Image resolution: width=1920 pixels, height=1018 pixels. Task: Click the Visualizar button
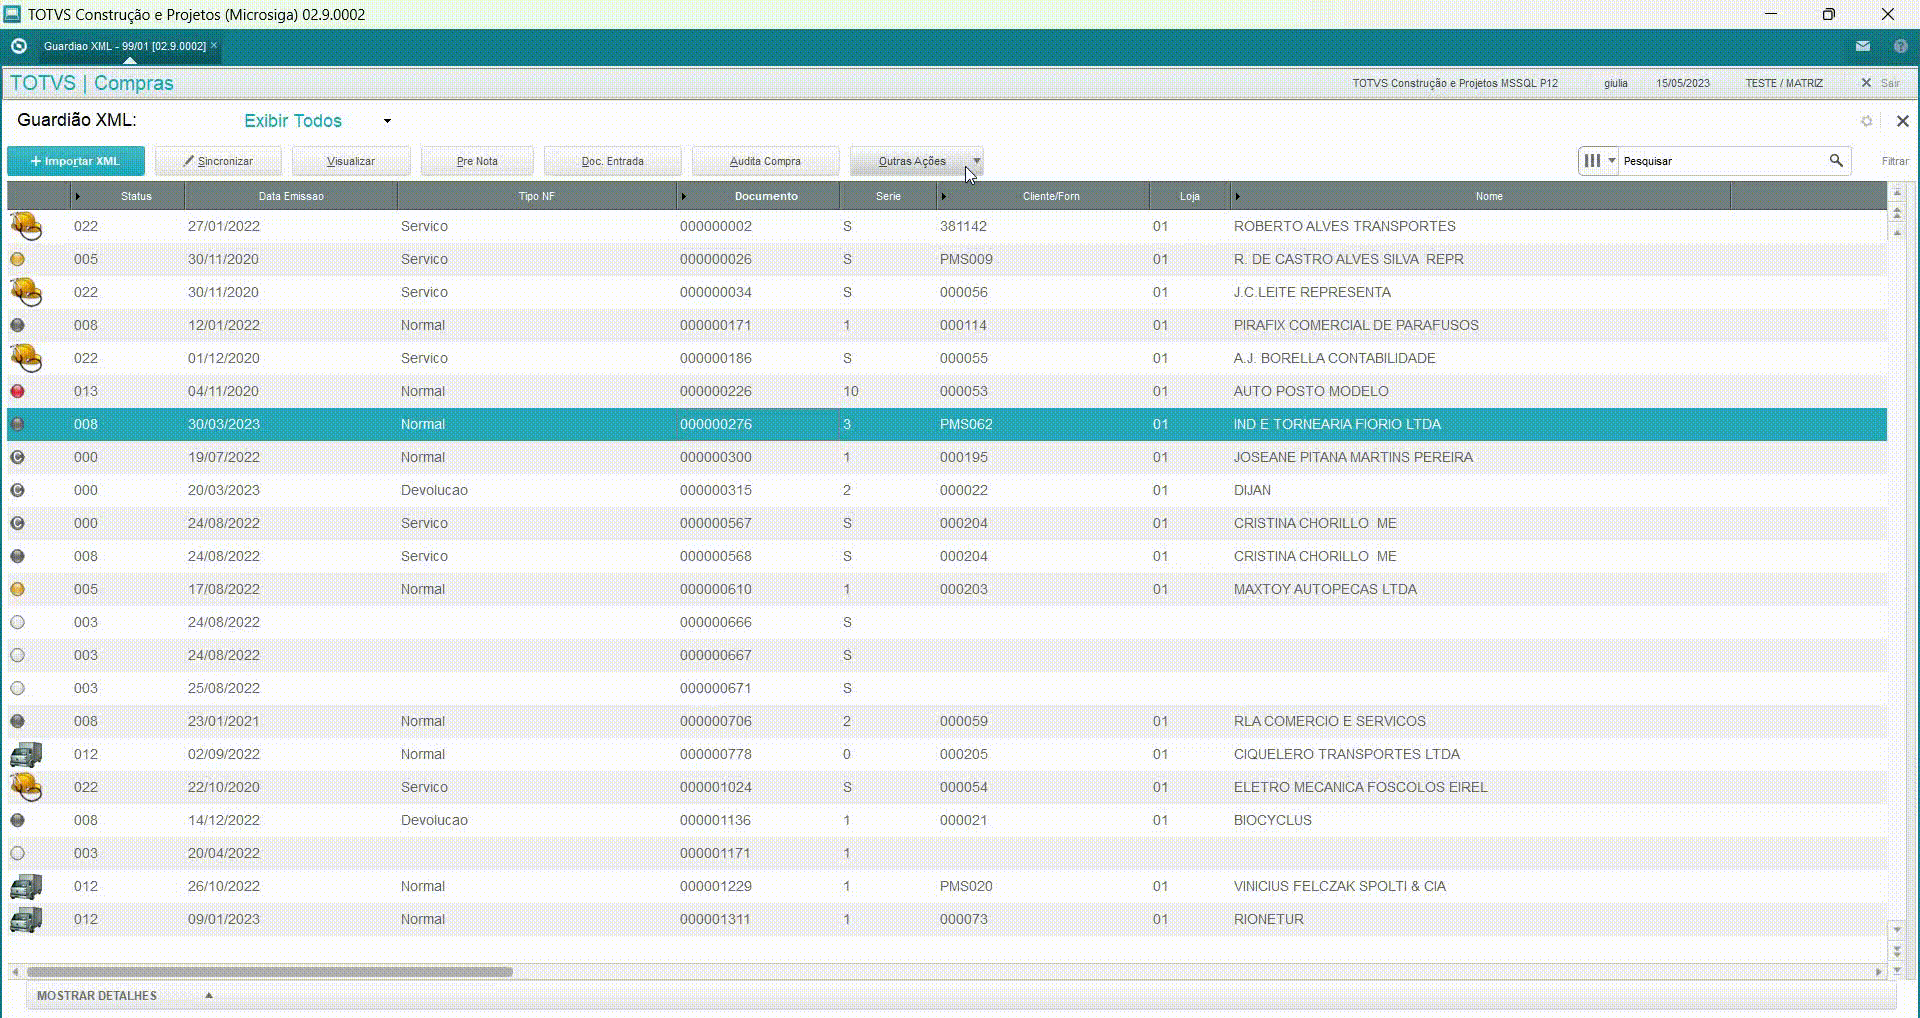pos(351,161)
